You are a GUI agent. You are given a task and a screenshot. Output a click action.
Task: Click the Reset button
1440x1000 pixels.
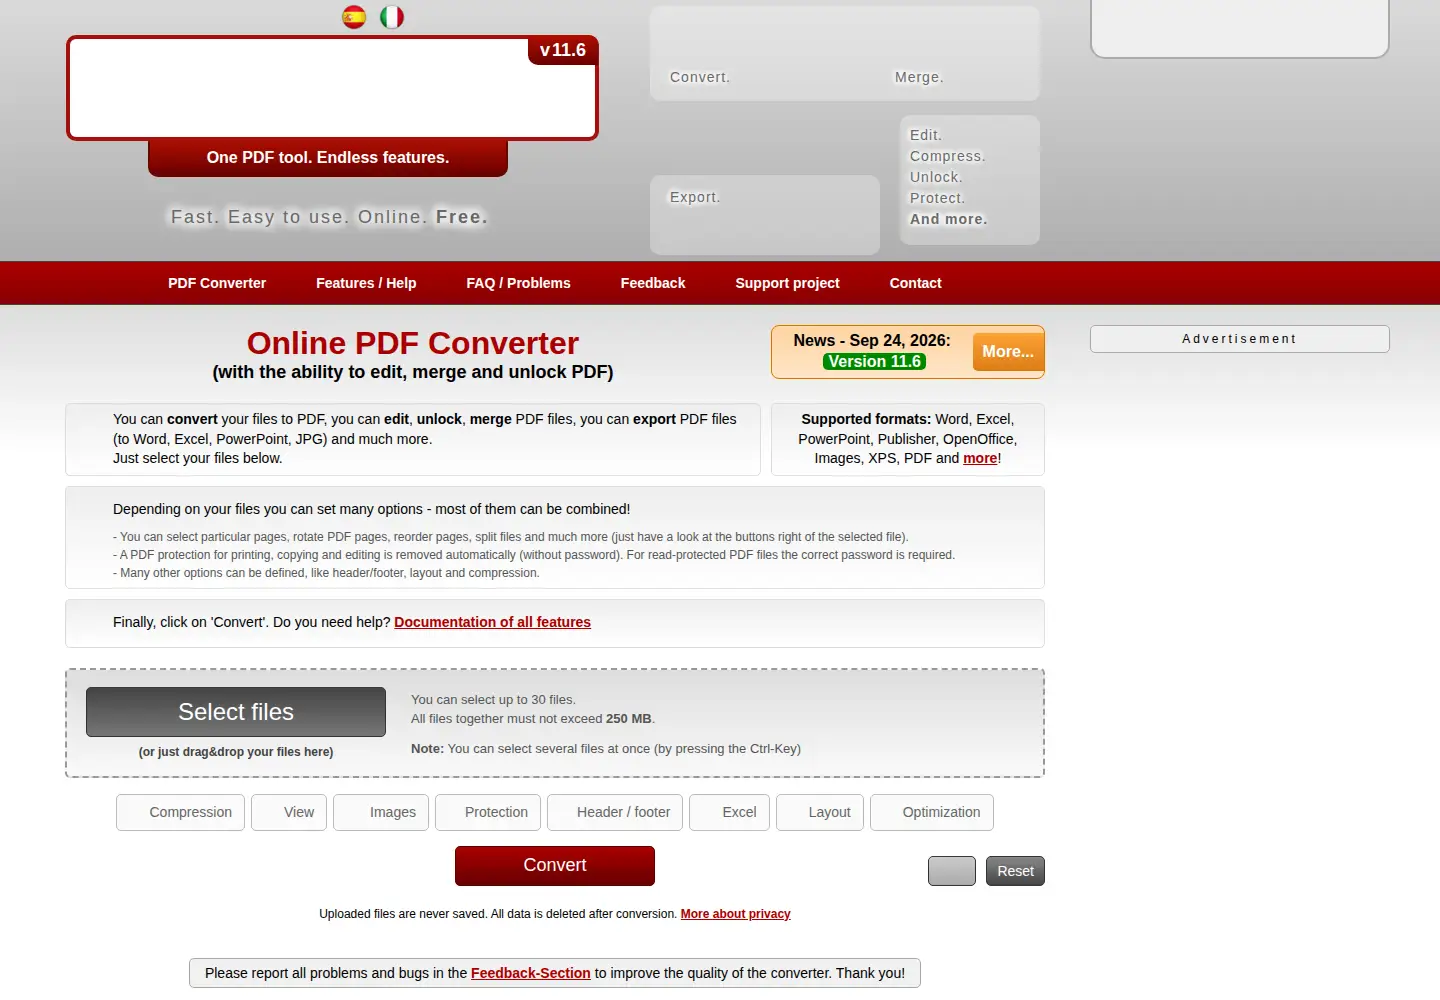pyautogui.click(x=1015, y=871)
